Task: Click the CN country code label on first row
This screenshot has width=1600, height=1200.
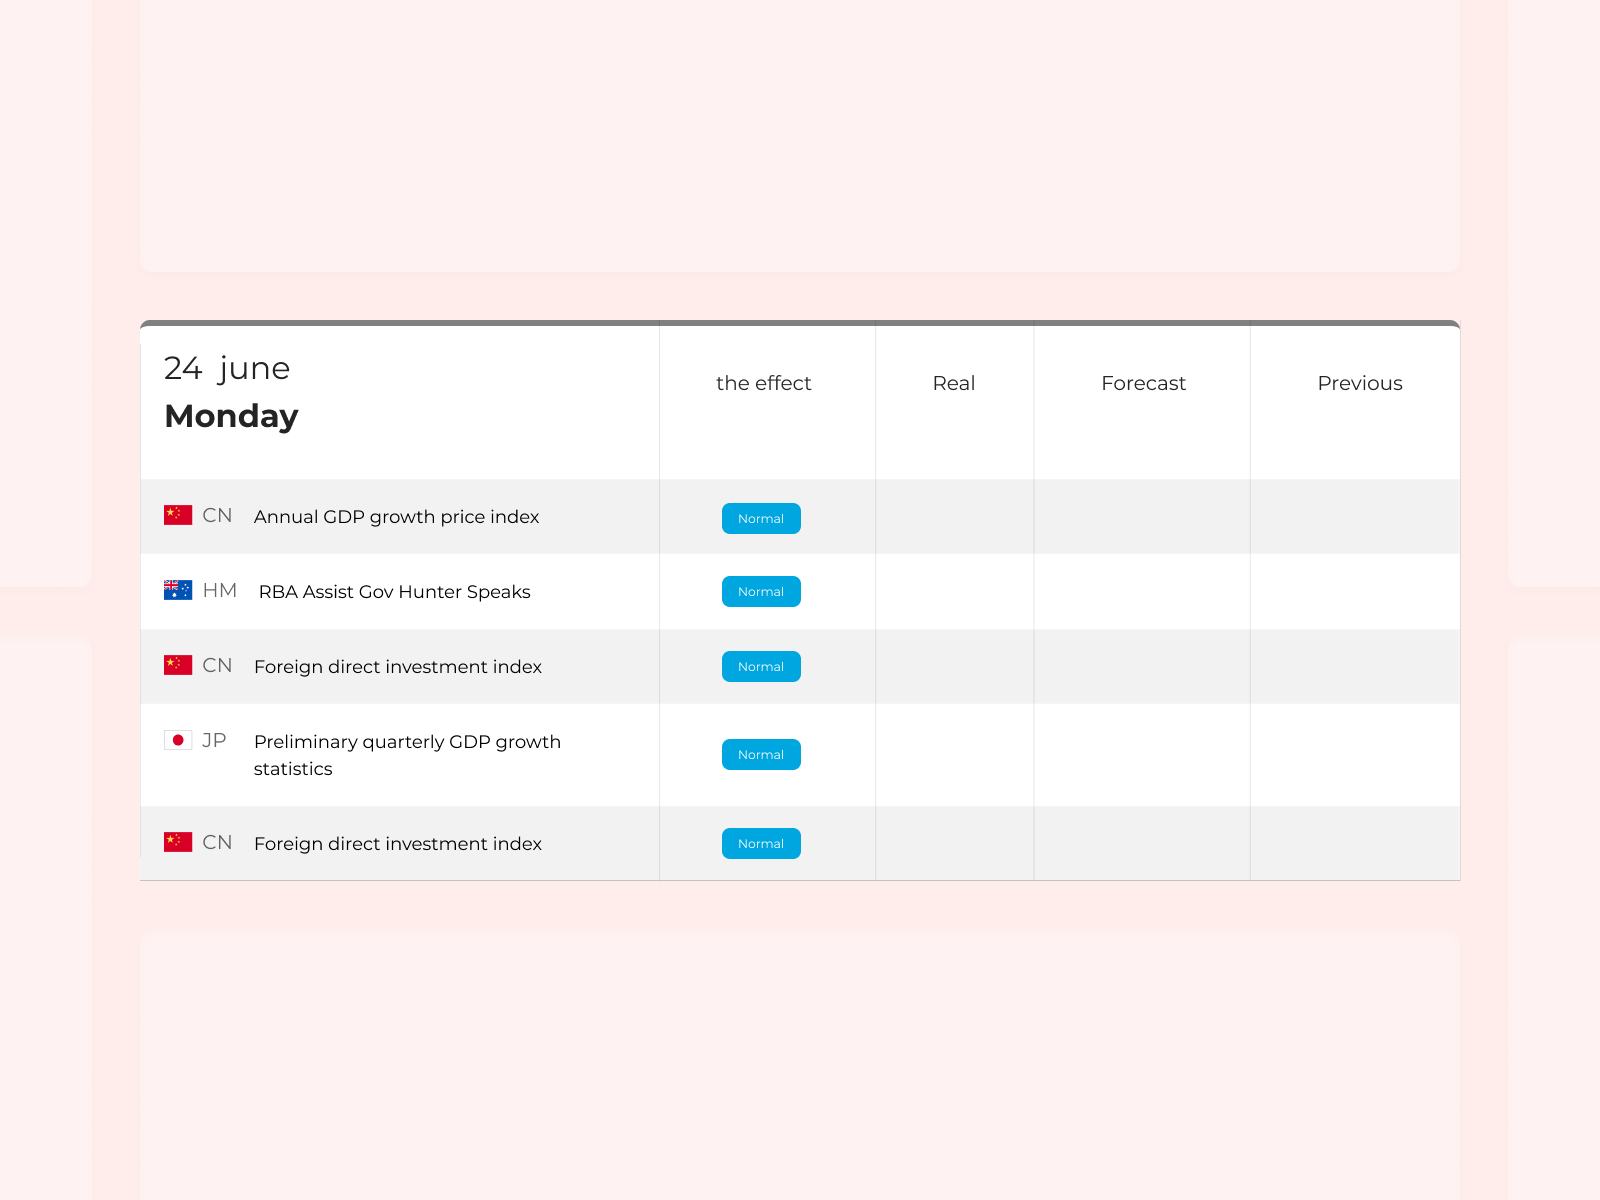Action: click(217, 516)
